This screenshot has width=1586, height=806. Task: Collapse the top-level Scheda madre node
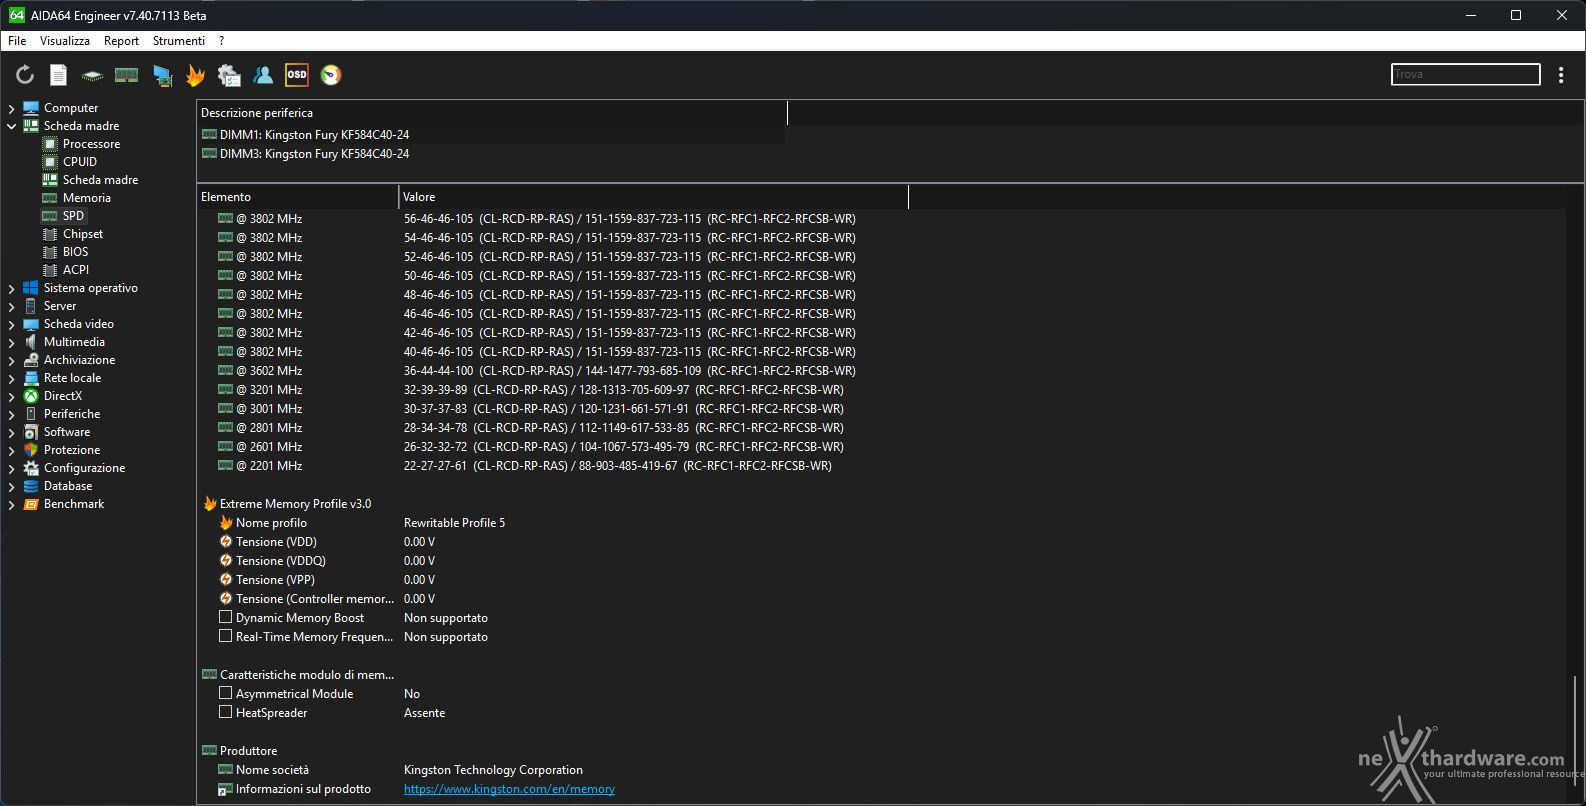pos(12,126)
